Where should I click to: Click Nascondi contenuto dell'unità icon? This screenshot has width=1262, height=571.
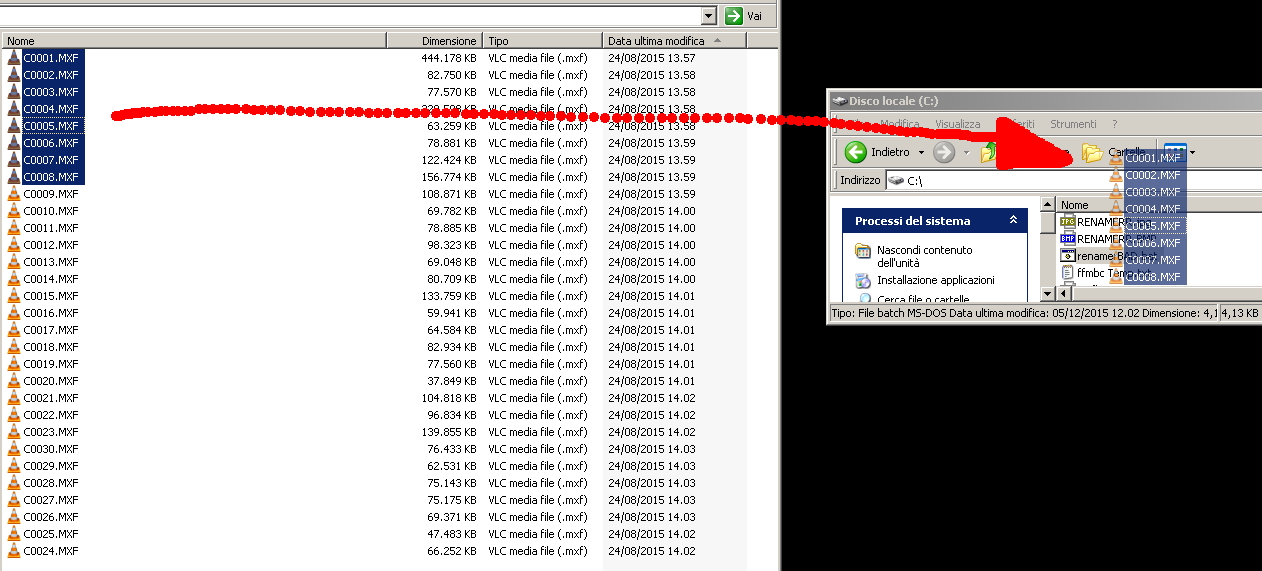click(863, 250)
